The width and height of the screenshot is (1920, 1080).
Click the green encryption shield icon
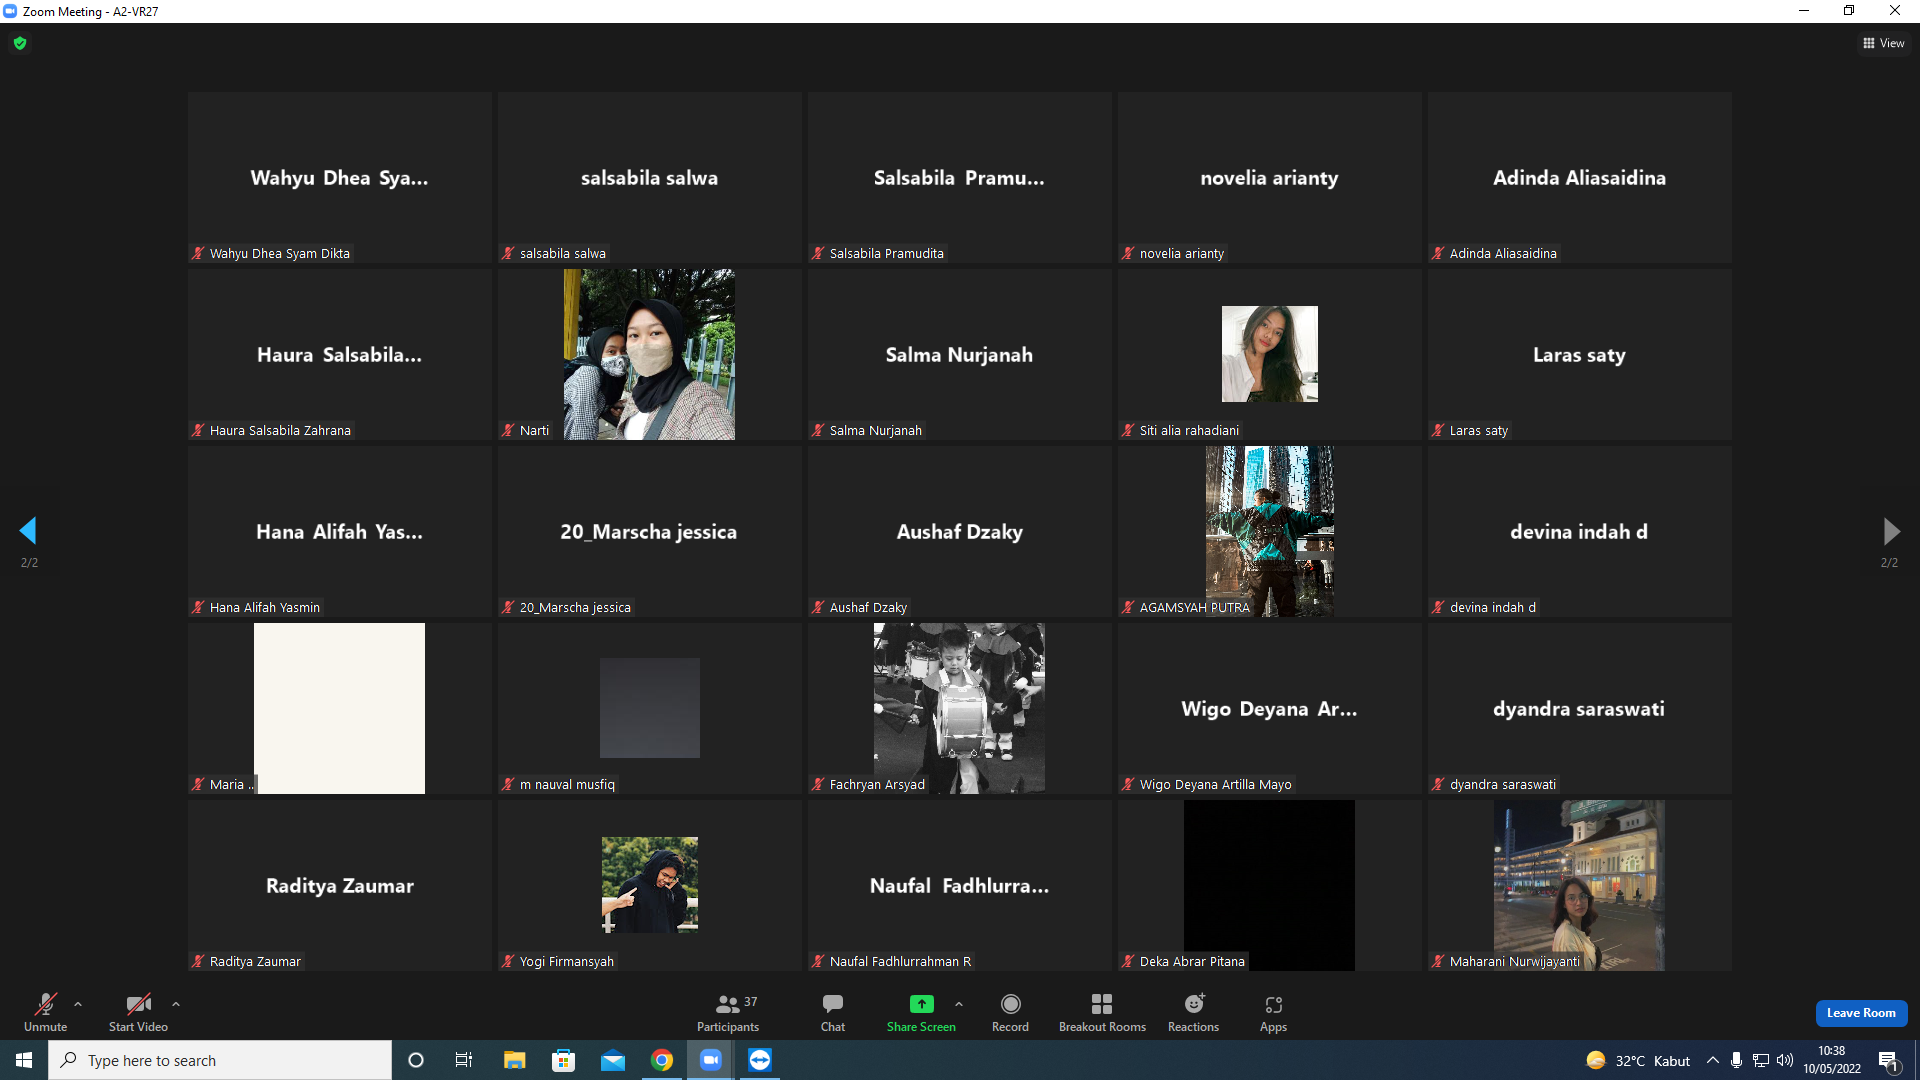[20, 43]
